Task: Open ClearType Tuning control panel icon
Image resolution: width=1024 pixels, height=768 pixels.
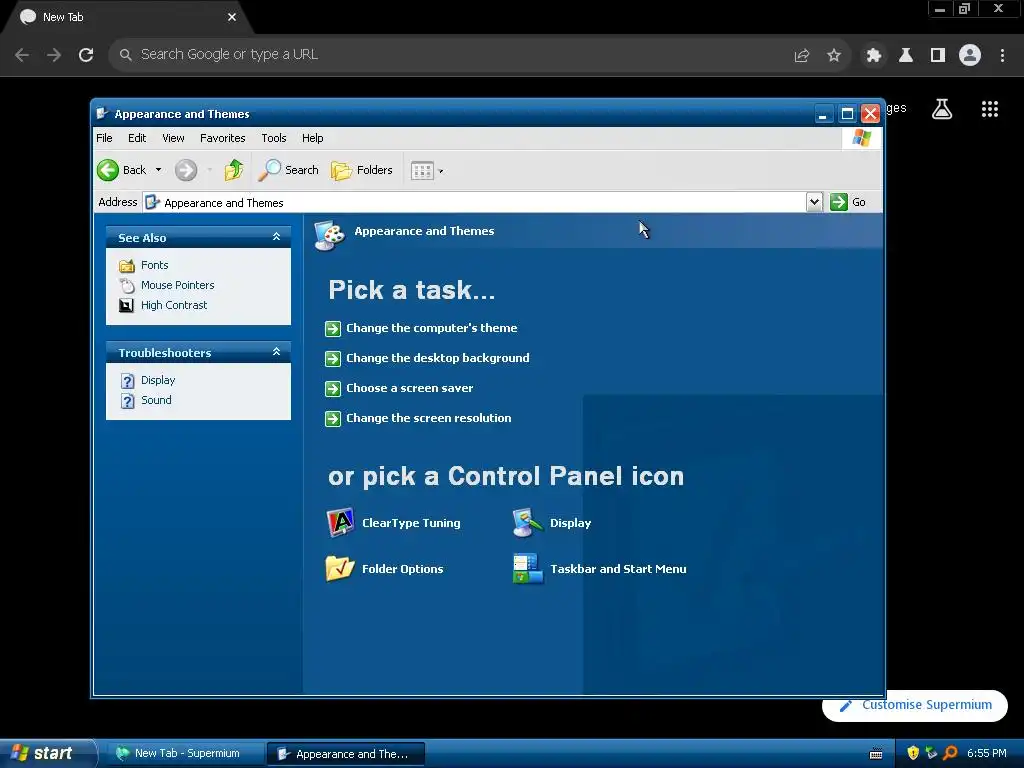Action: click(x=340, y=522)
